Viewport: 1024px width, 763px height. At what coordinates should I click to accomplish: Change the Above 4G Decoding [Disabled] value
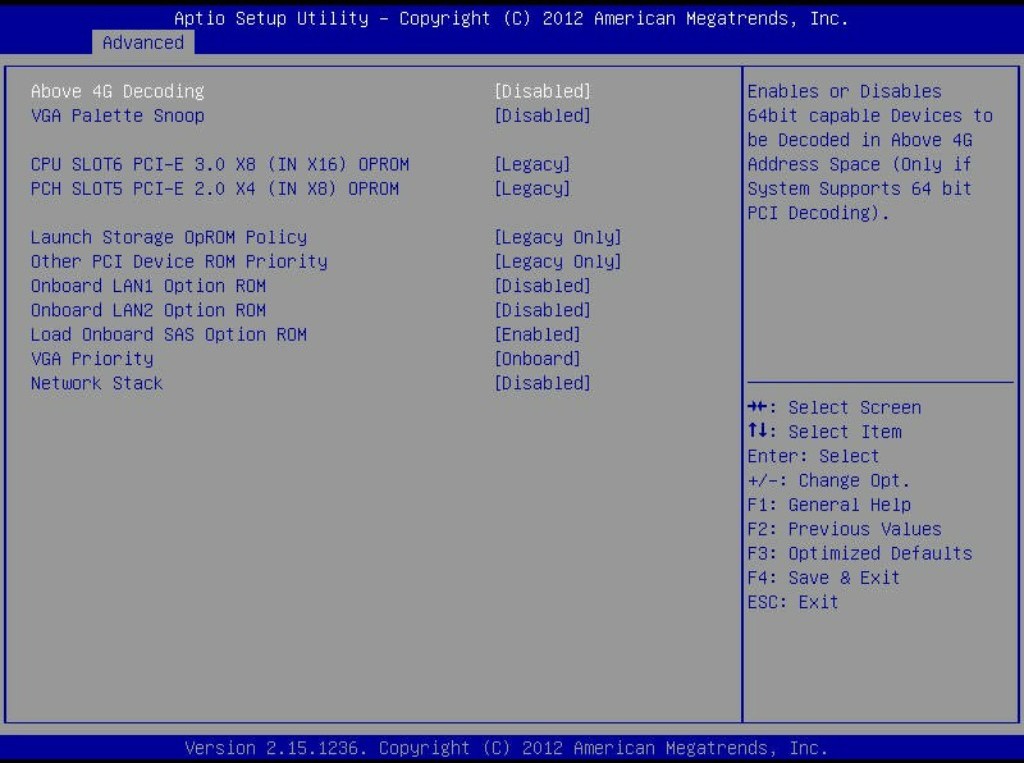[x=542, y=91]
